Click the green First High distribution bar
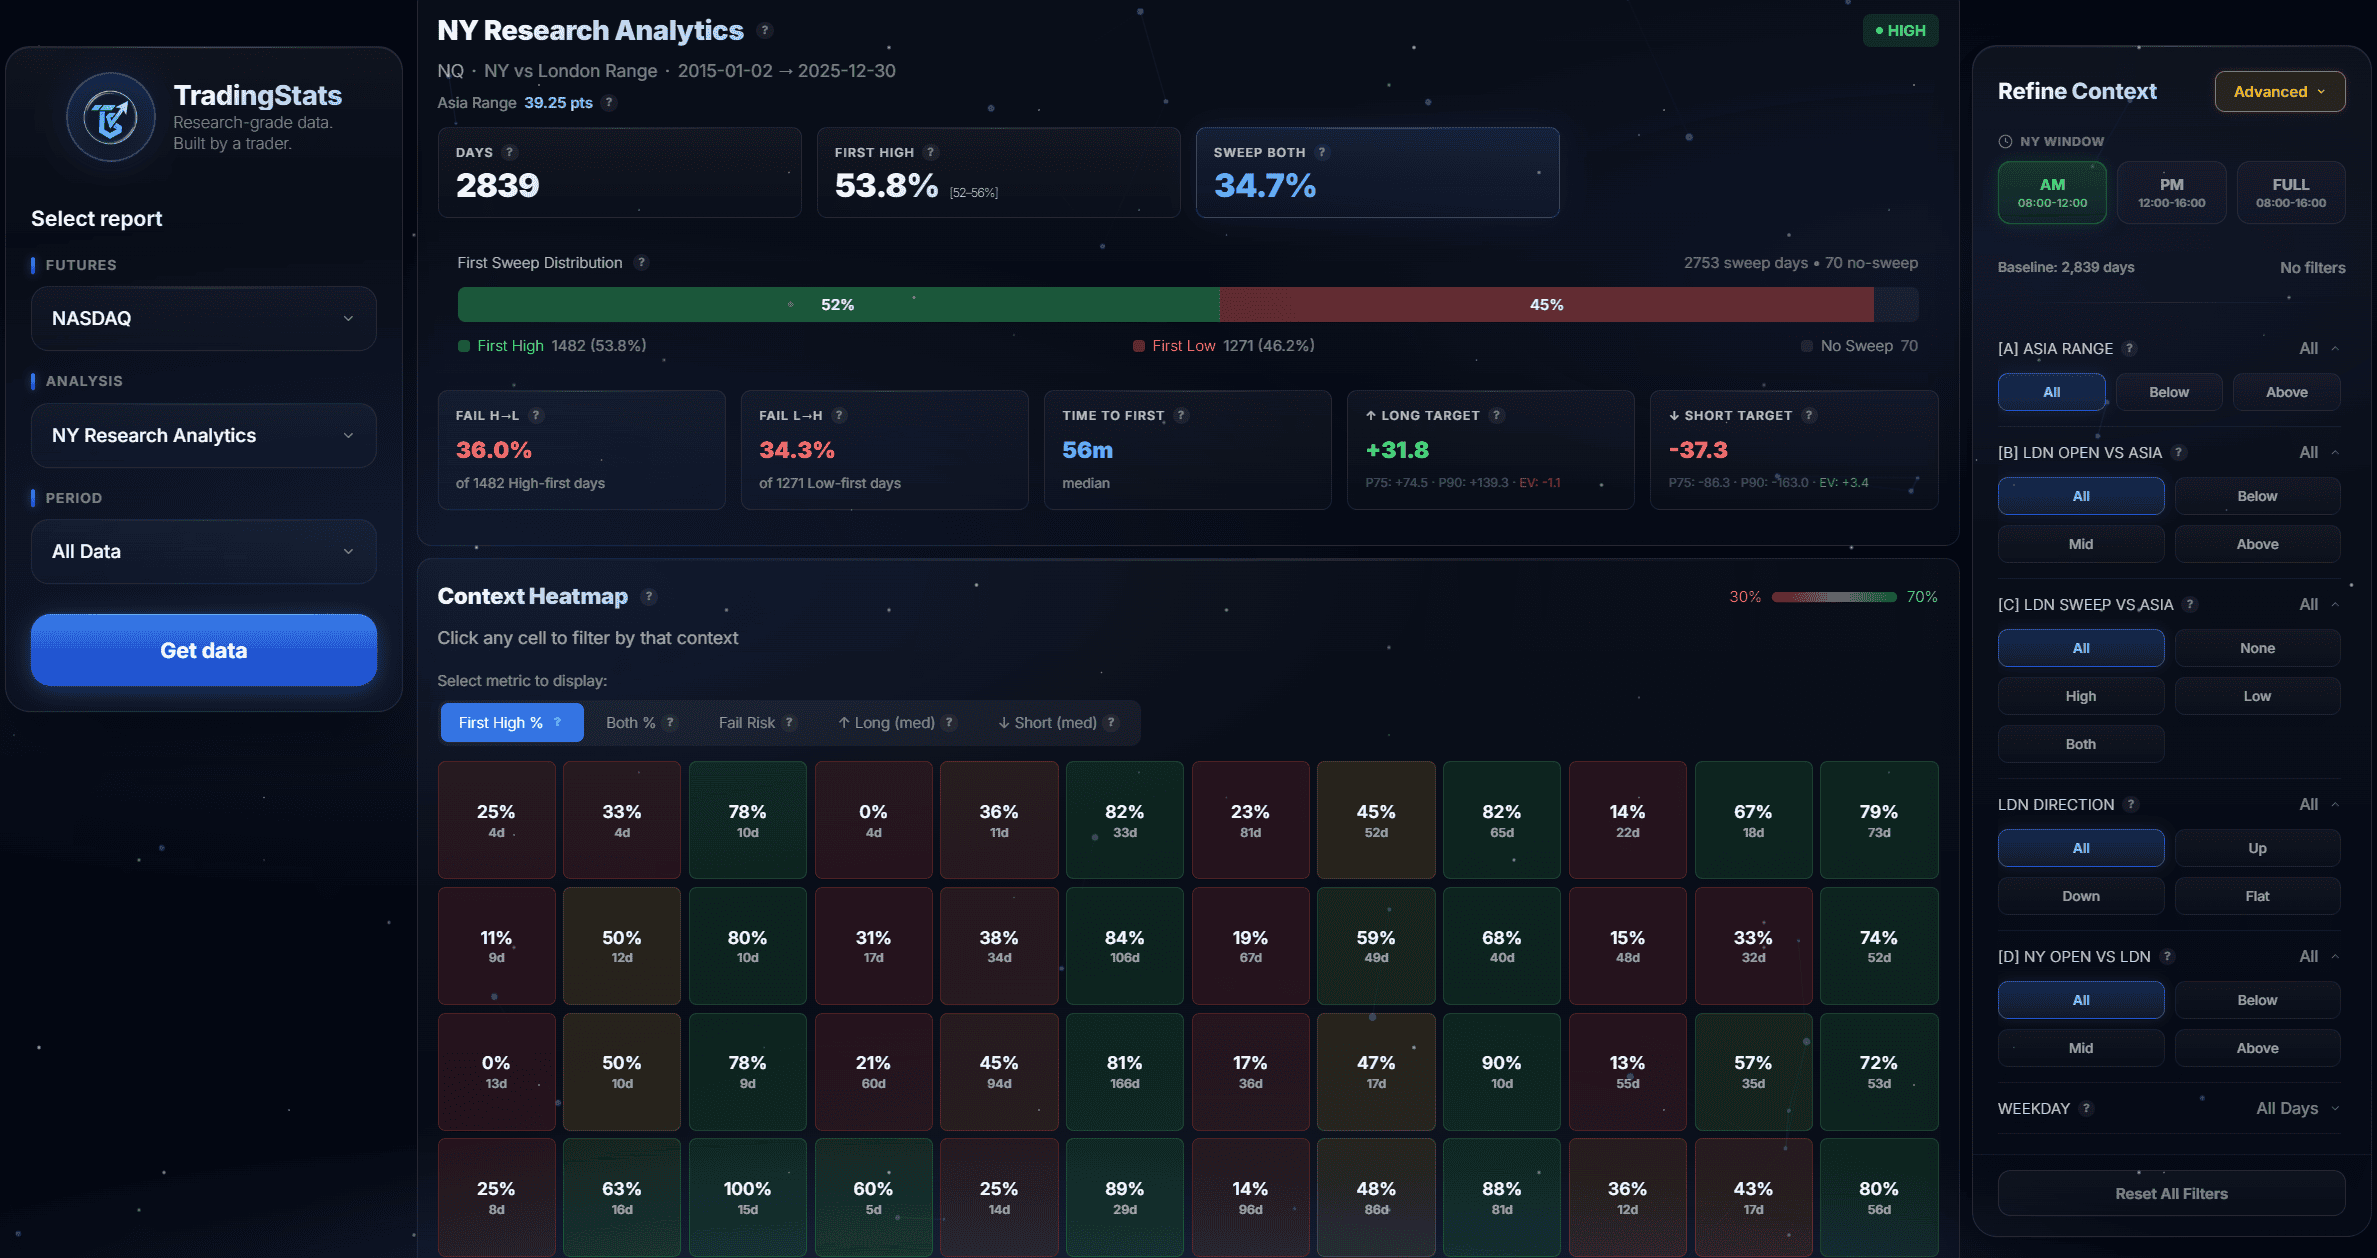The image size is (2377, 1258). tap(838, 304)
